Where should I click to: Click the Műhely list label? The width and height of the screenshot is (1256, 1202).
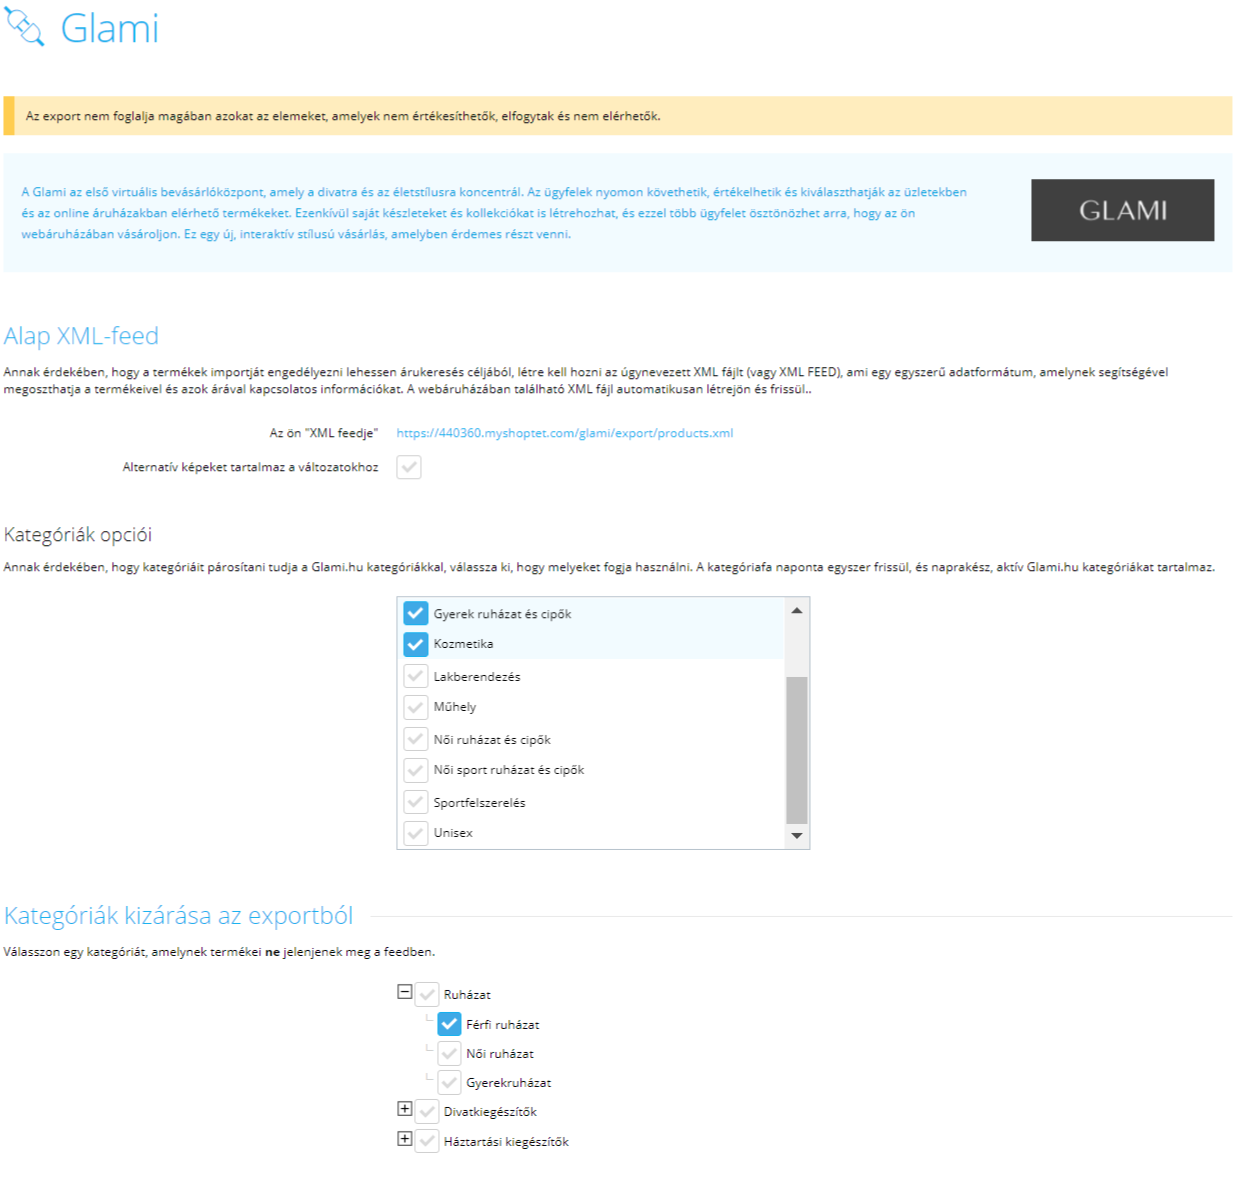click(455, 707)
